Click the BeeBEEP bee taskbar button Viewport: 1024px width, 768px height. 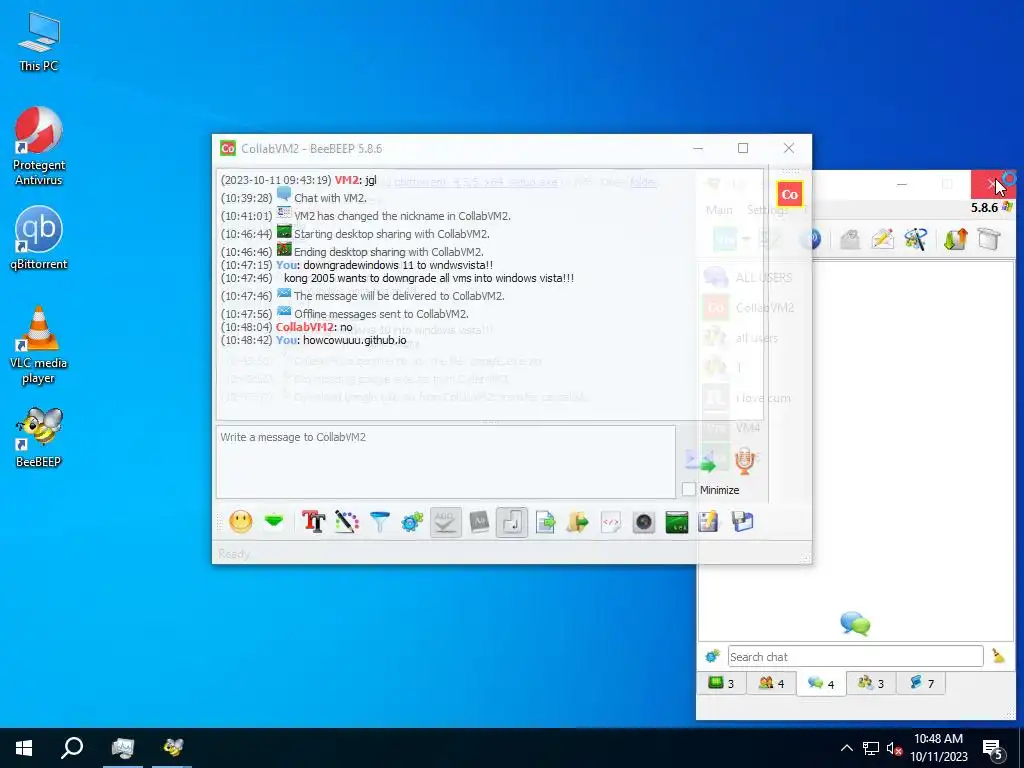(172, 748)
